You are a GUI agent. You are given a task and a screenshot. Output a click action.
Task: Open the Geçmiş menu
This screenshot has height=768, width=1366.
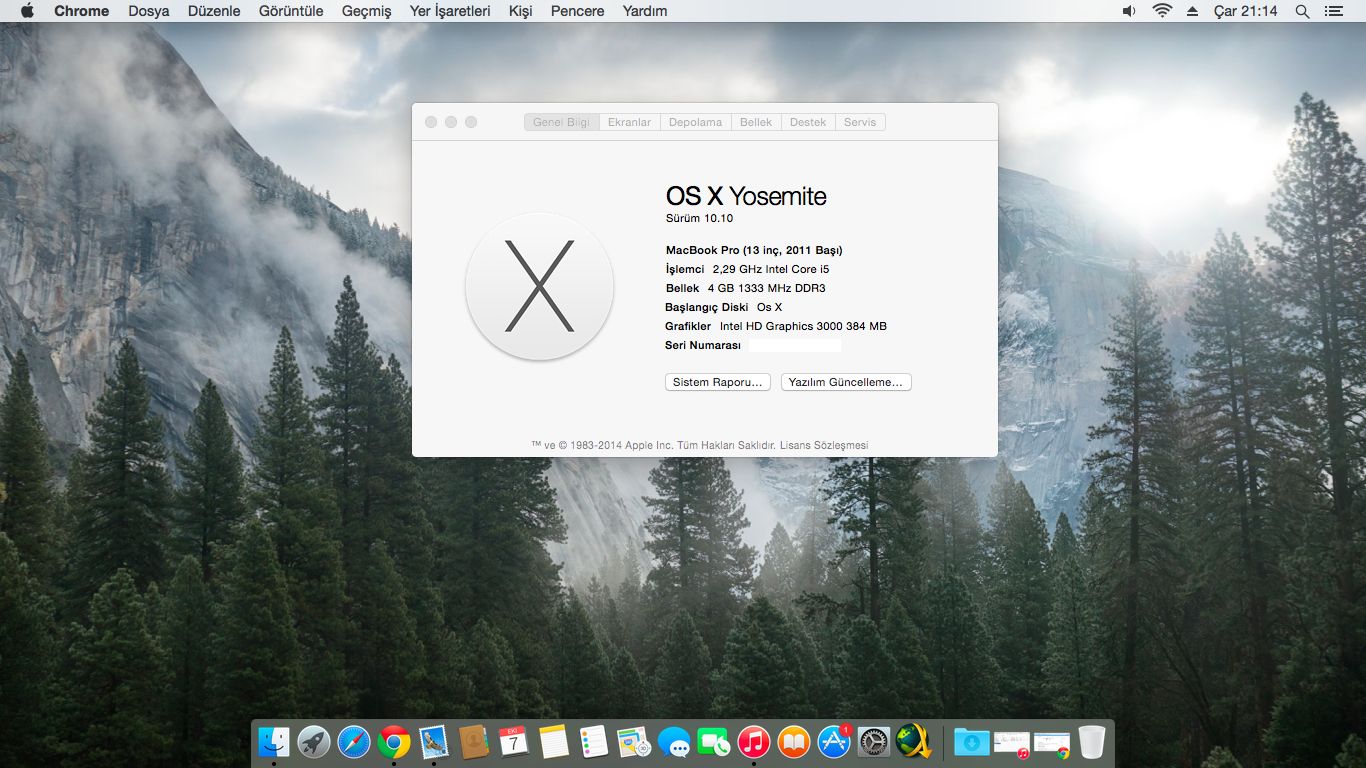(367, 11)
